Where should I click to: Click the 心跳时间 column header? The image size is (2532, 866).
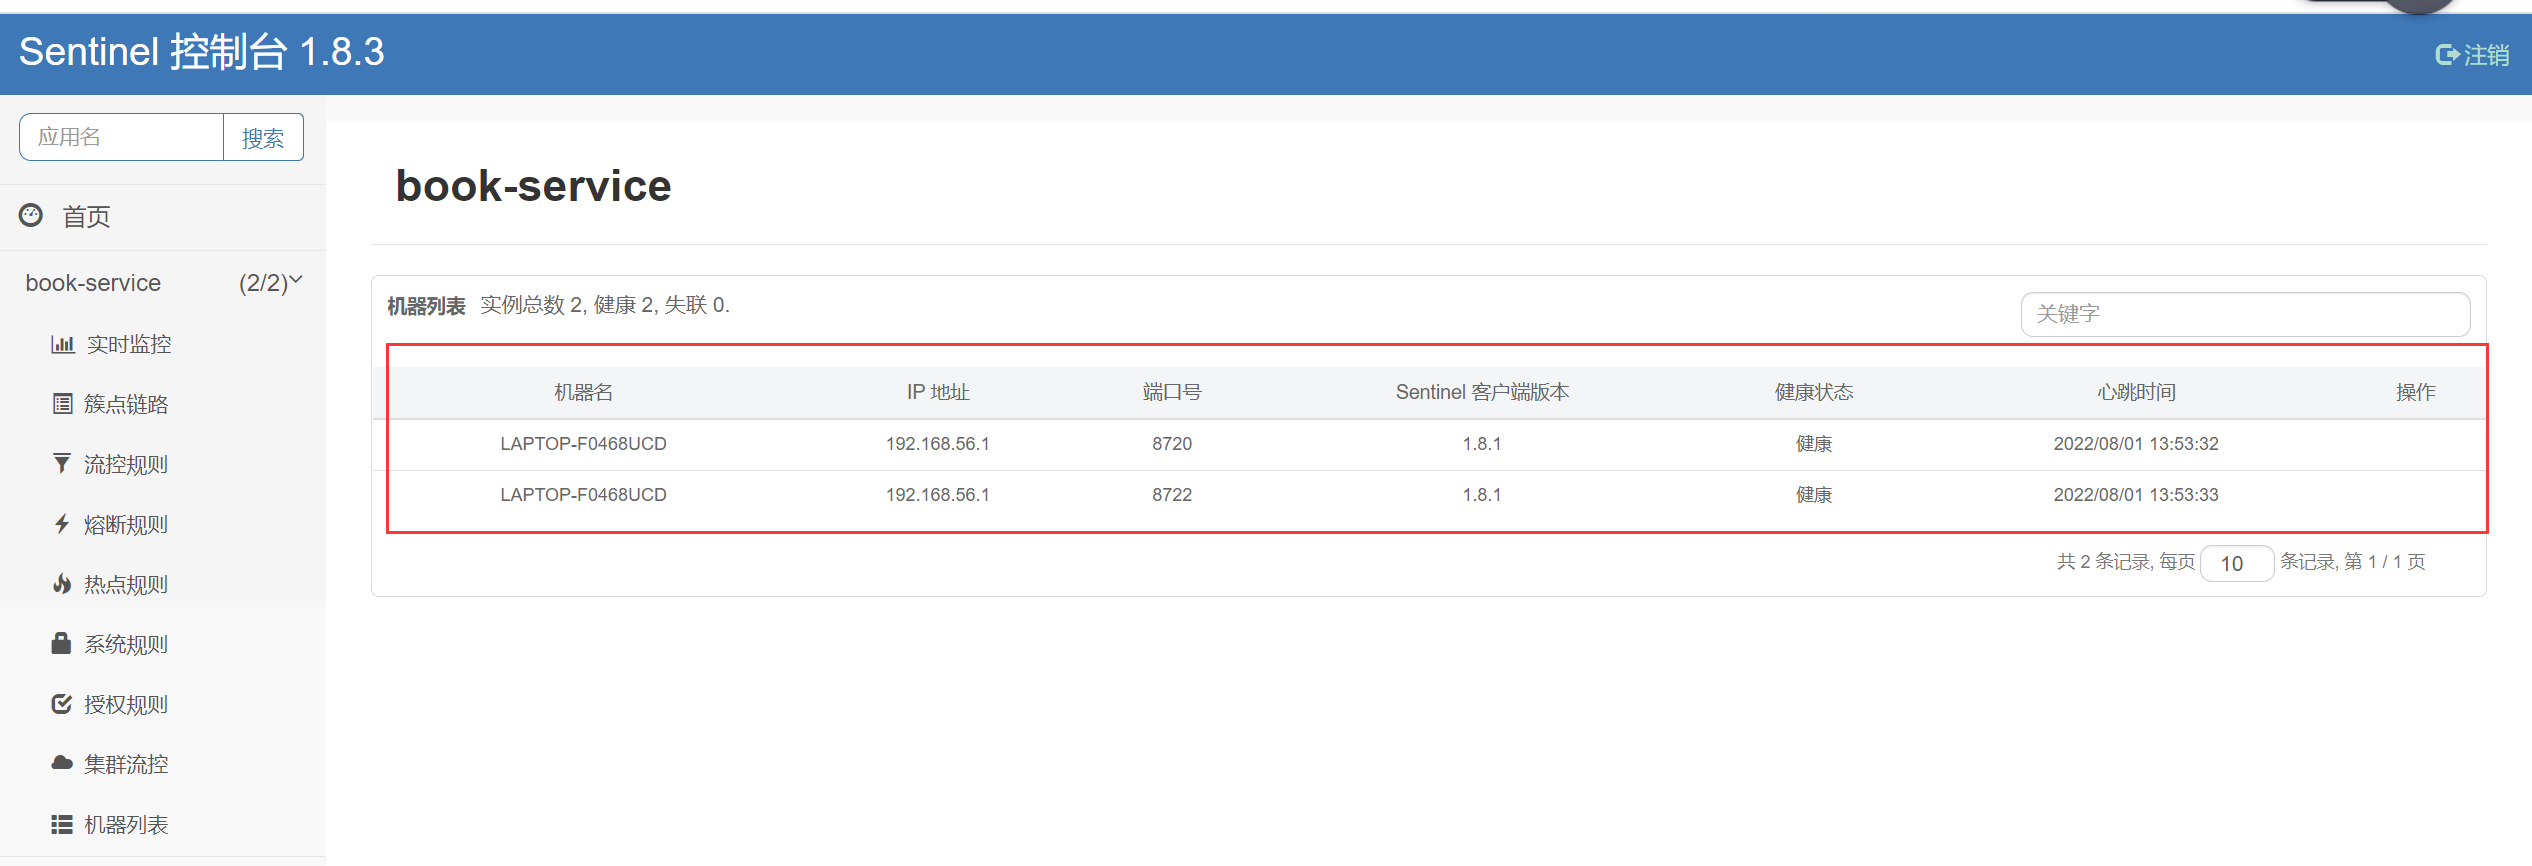click(2136, 392)
